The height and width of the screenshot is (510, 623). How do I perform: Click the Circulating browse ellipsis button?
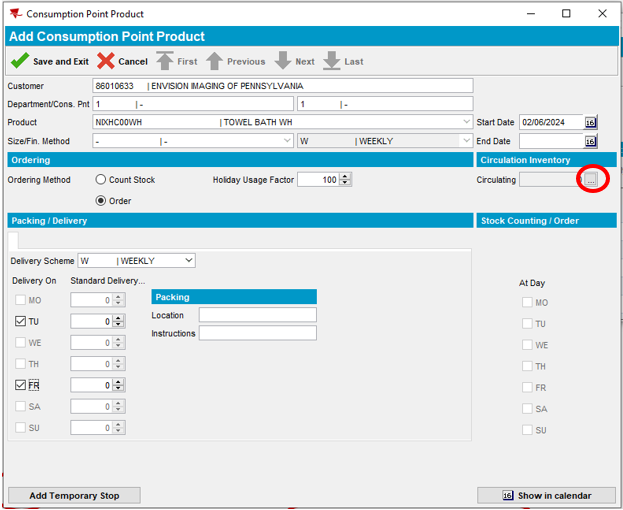591,180
